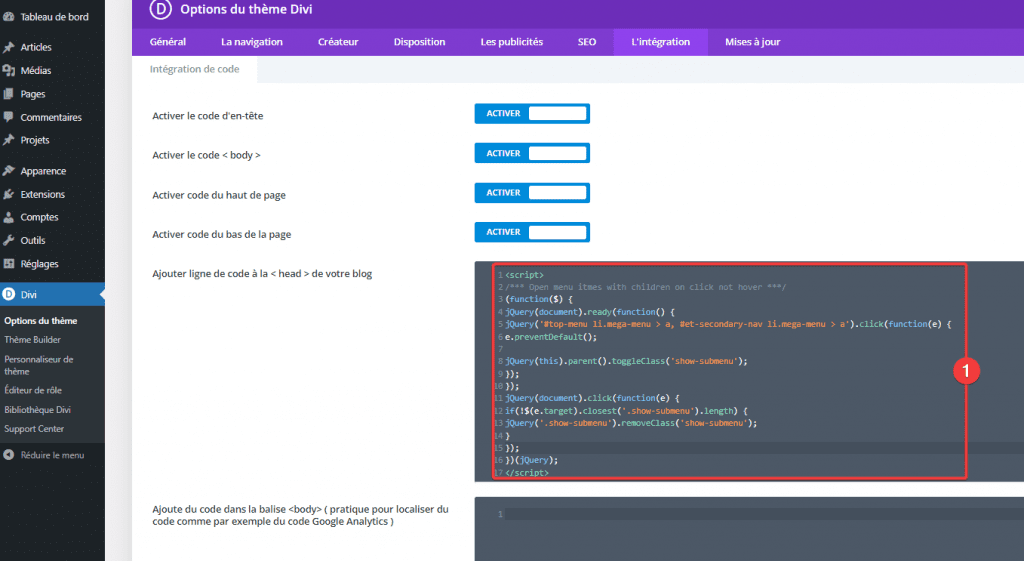Image resolution: width=1024 pixels, height=561 pixels.
Task: Open the Général tab
Action: (x=168, y=42)
